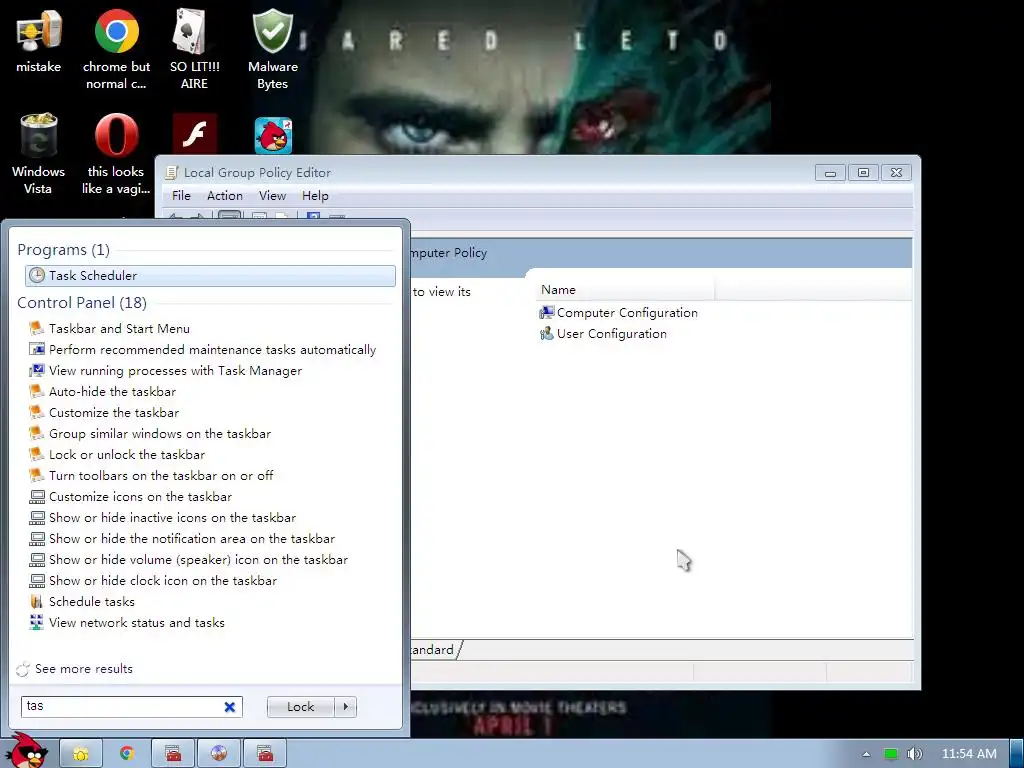Open Show or hide clock icon on the taskbar
The image size is (1024, 768).
(x=153, y=580)
